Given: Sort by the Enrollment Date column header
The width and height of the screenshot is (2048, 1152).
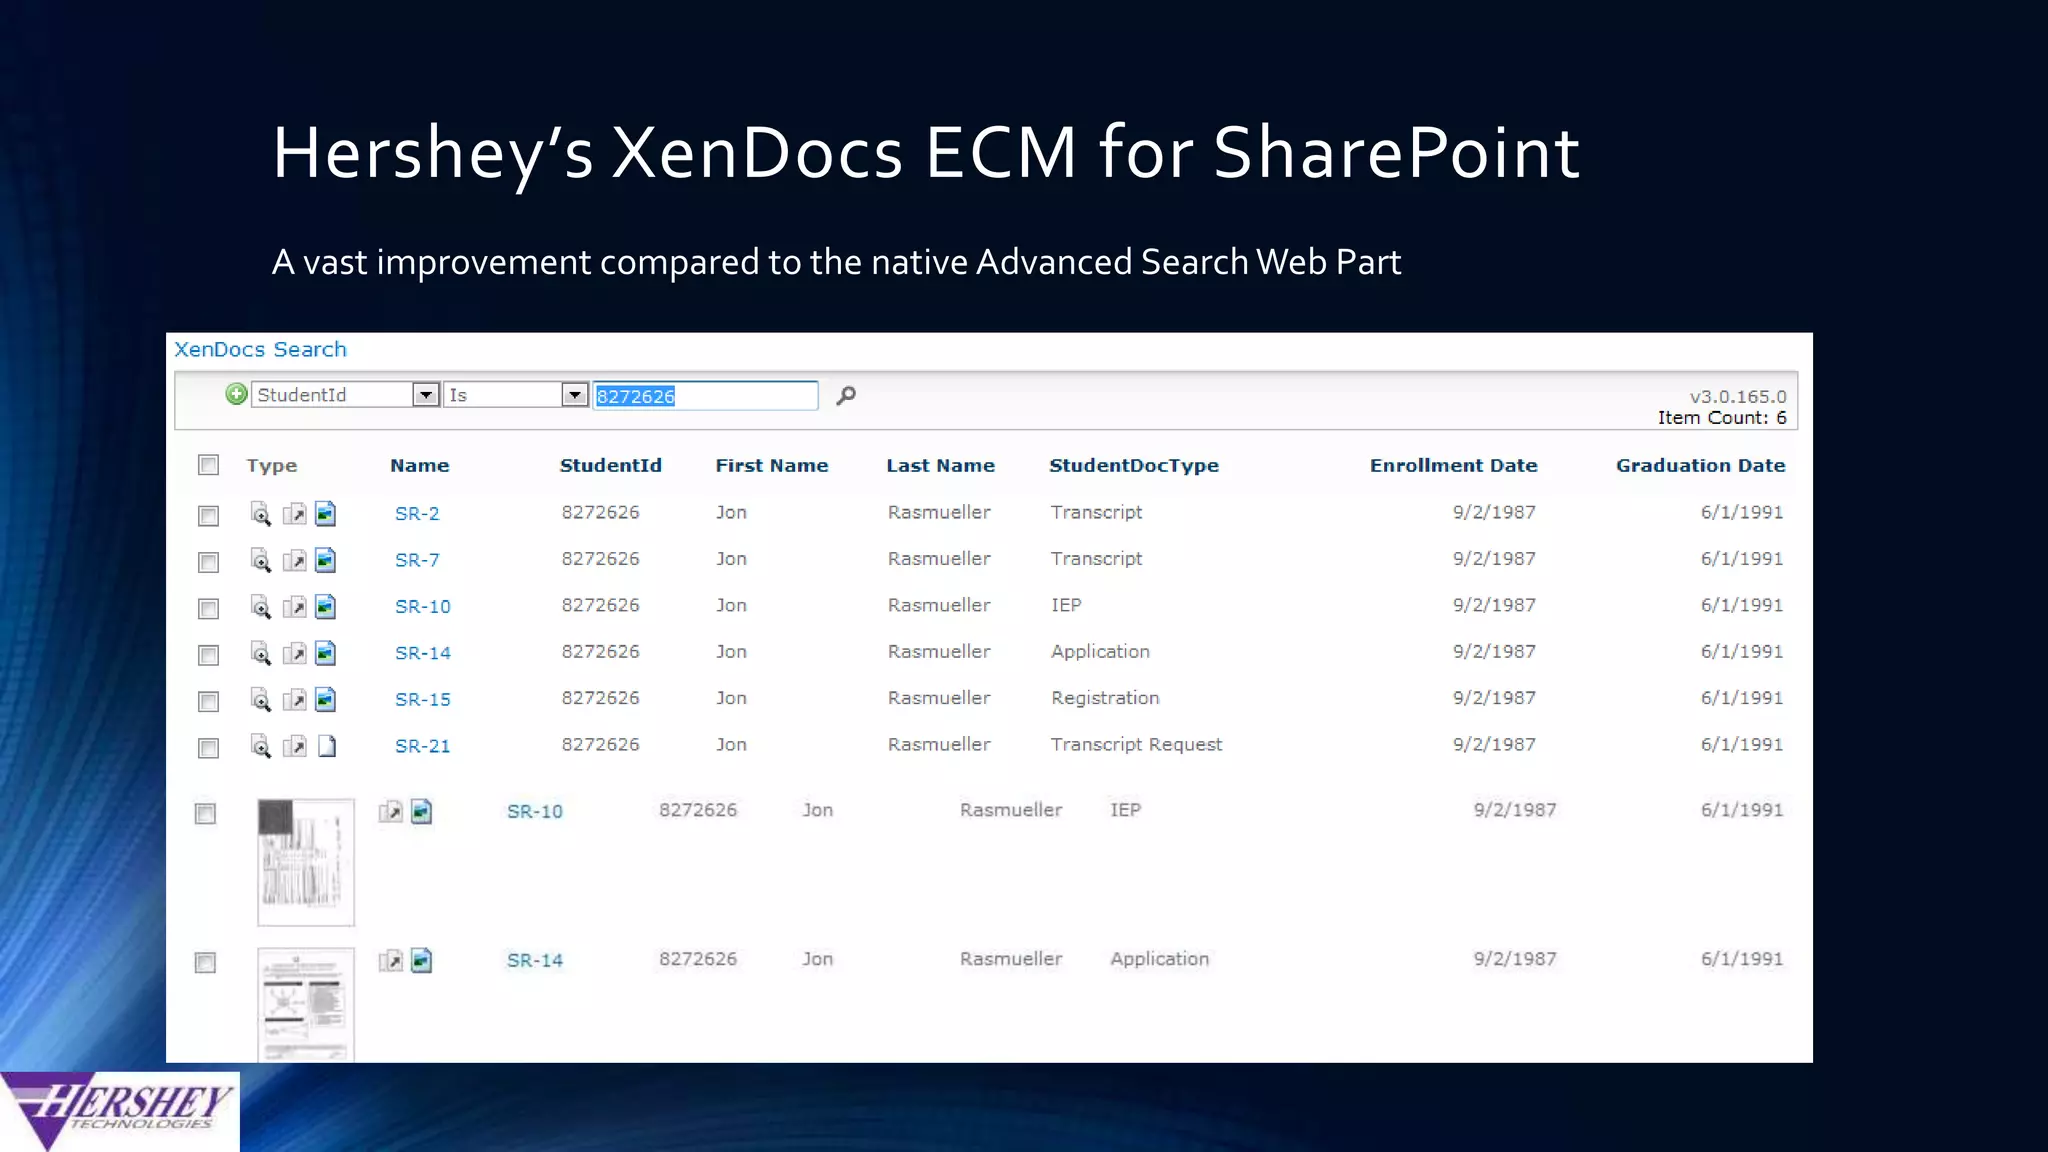Looking at the screenshot, I should [1453, 465].
